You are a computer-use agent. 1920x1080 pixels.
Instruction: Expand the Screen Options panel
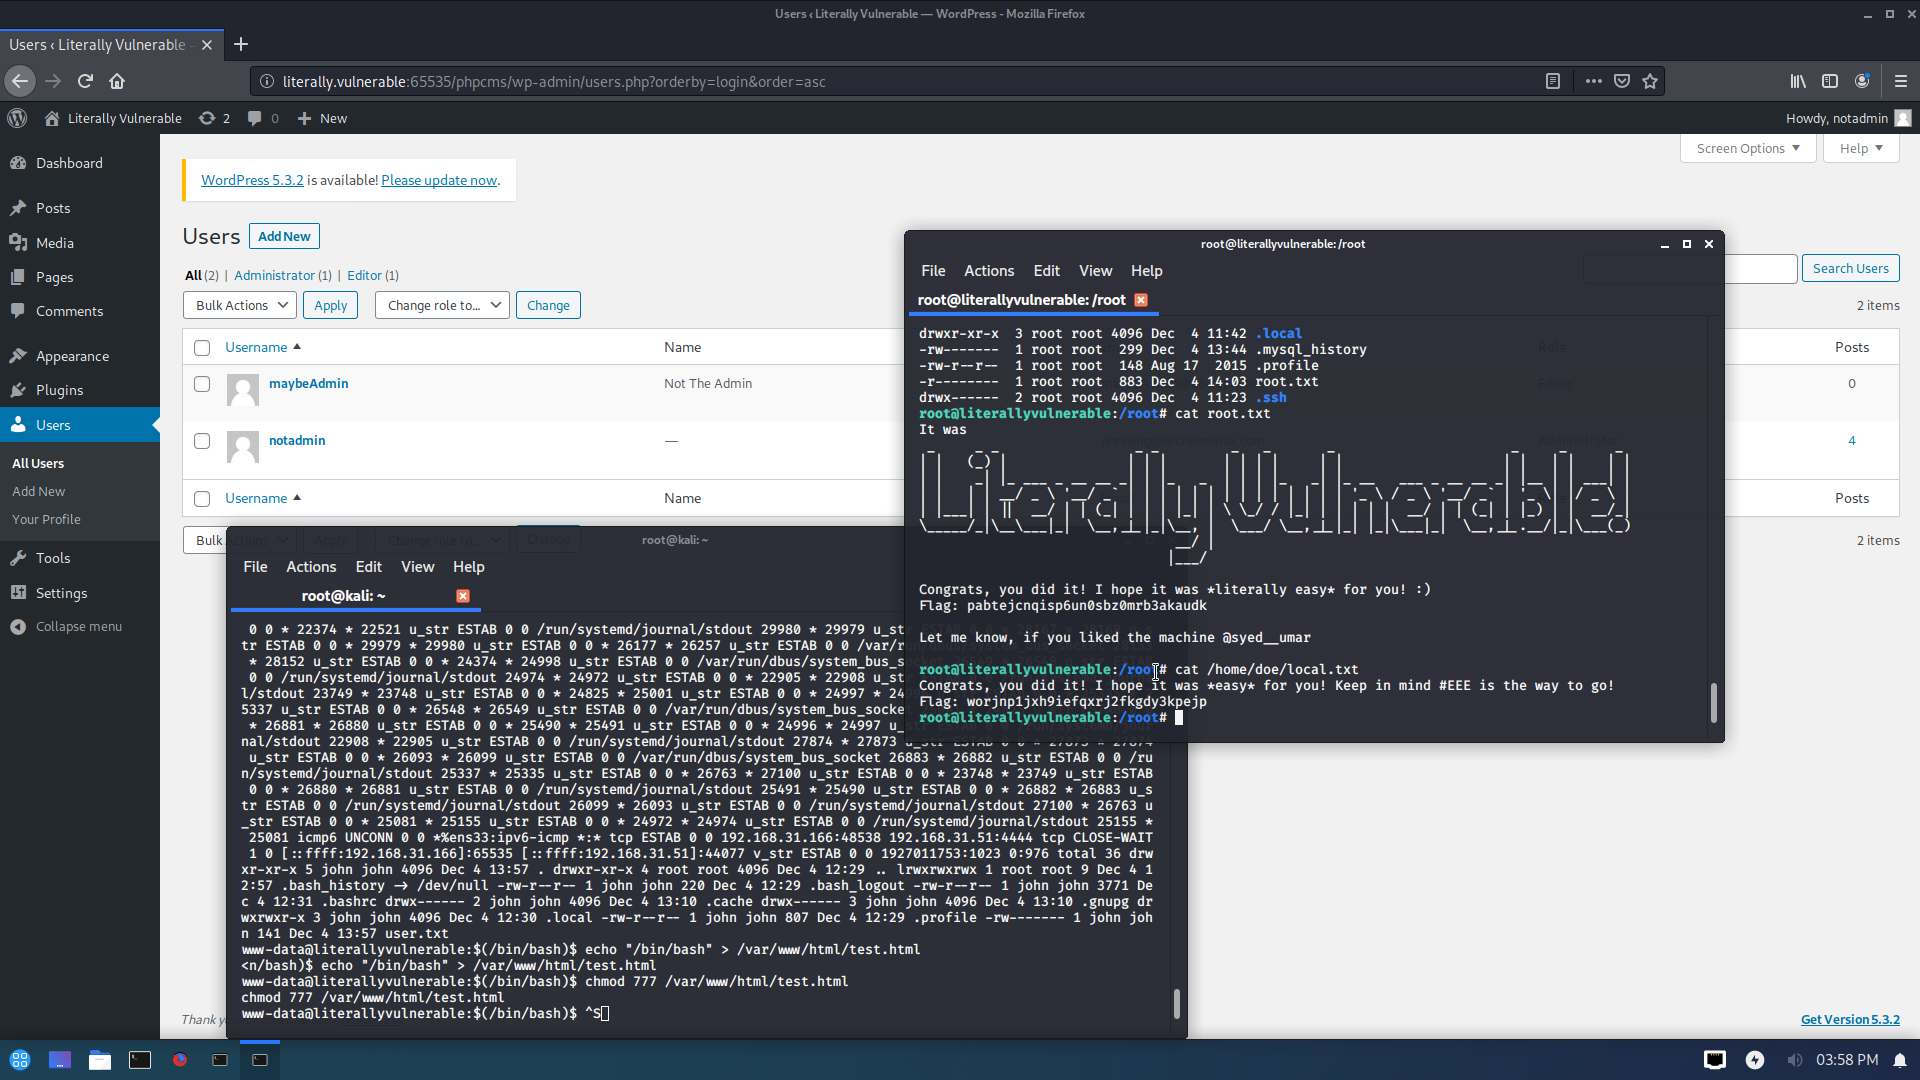tap(1747, 148)
